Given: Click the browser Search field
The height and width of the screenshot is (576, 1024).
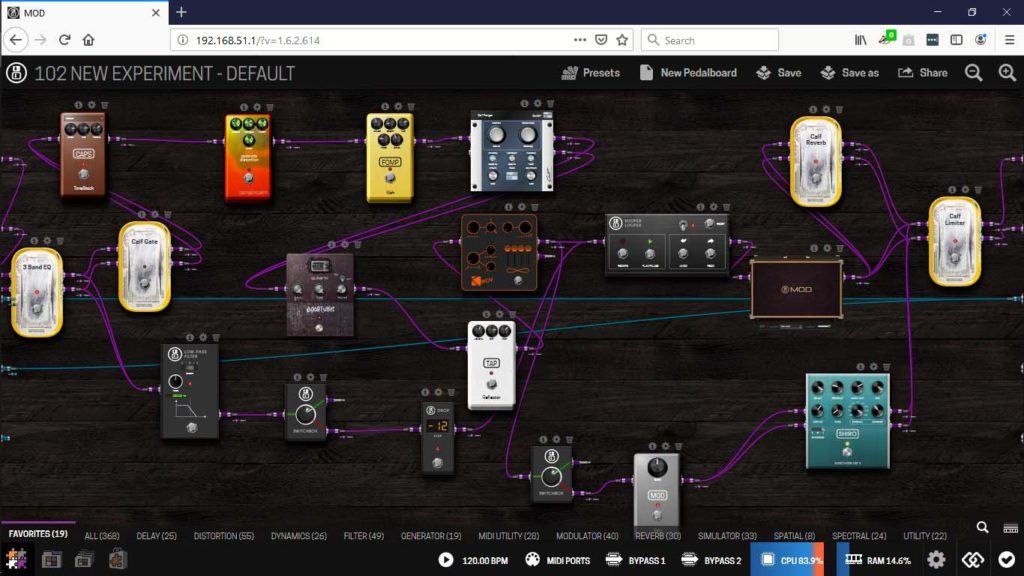Looking at the screenshot, I should (710, 40).
